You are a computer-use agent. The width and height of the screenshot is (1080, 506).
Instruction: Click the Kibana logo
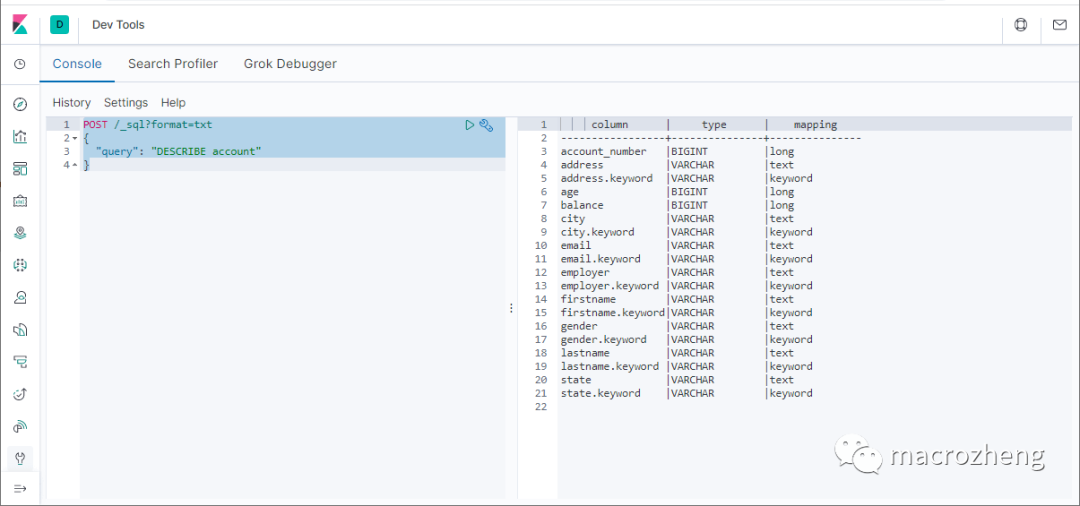click(x=20, y=25)
